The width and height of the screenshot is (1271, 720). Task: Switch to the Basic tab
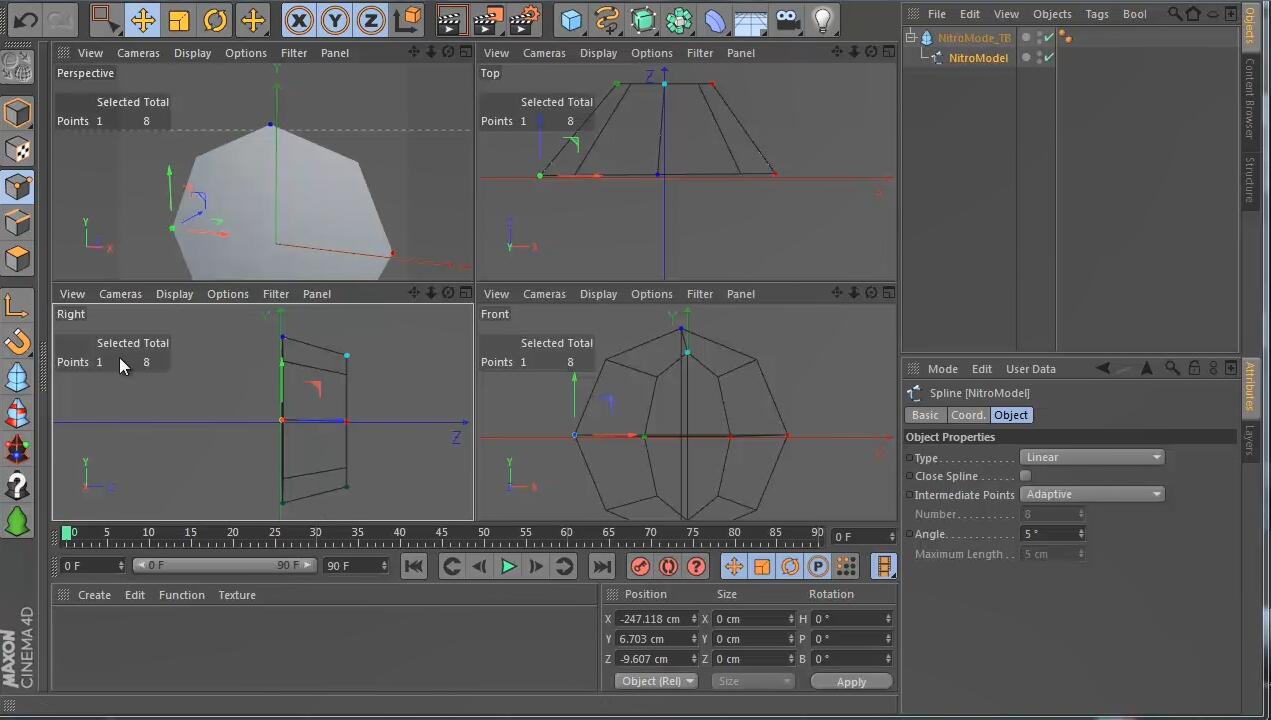[x=925, y=415]
